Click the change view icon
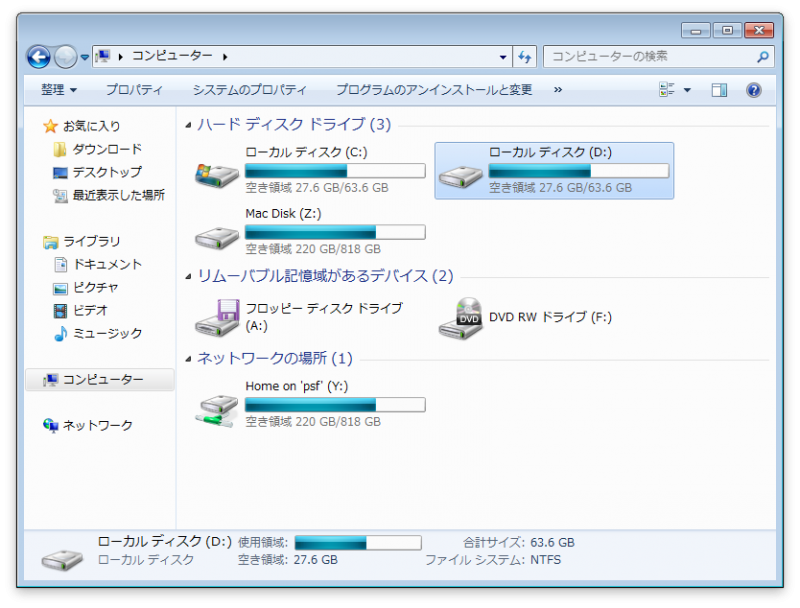800x608 pixels. click(x=667, y=90)
